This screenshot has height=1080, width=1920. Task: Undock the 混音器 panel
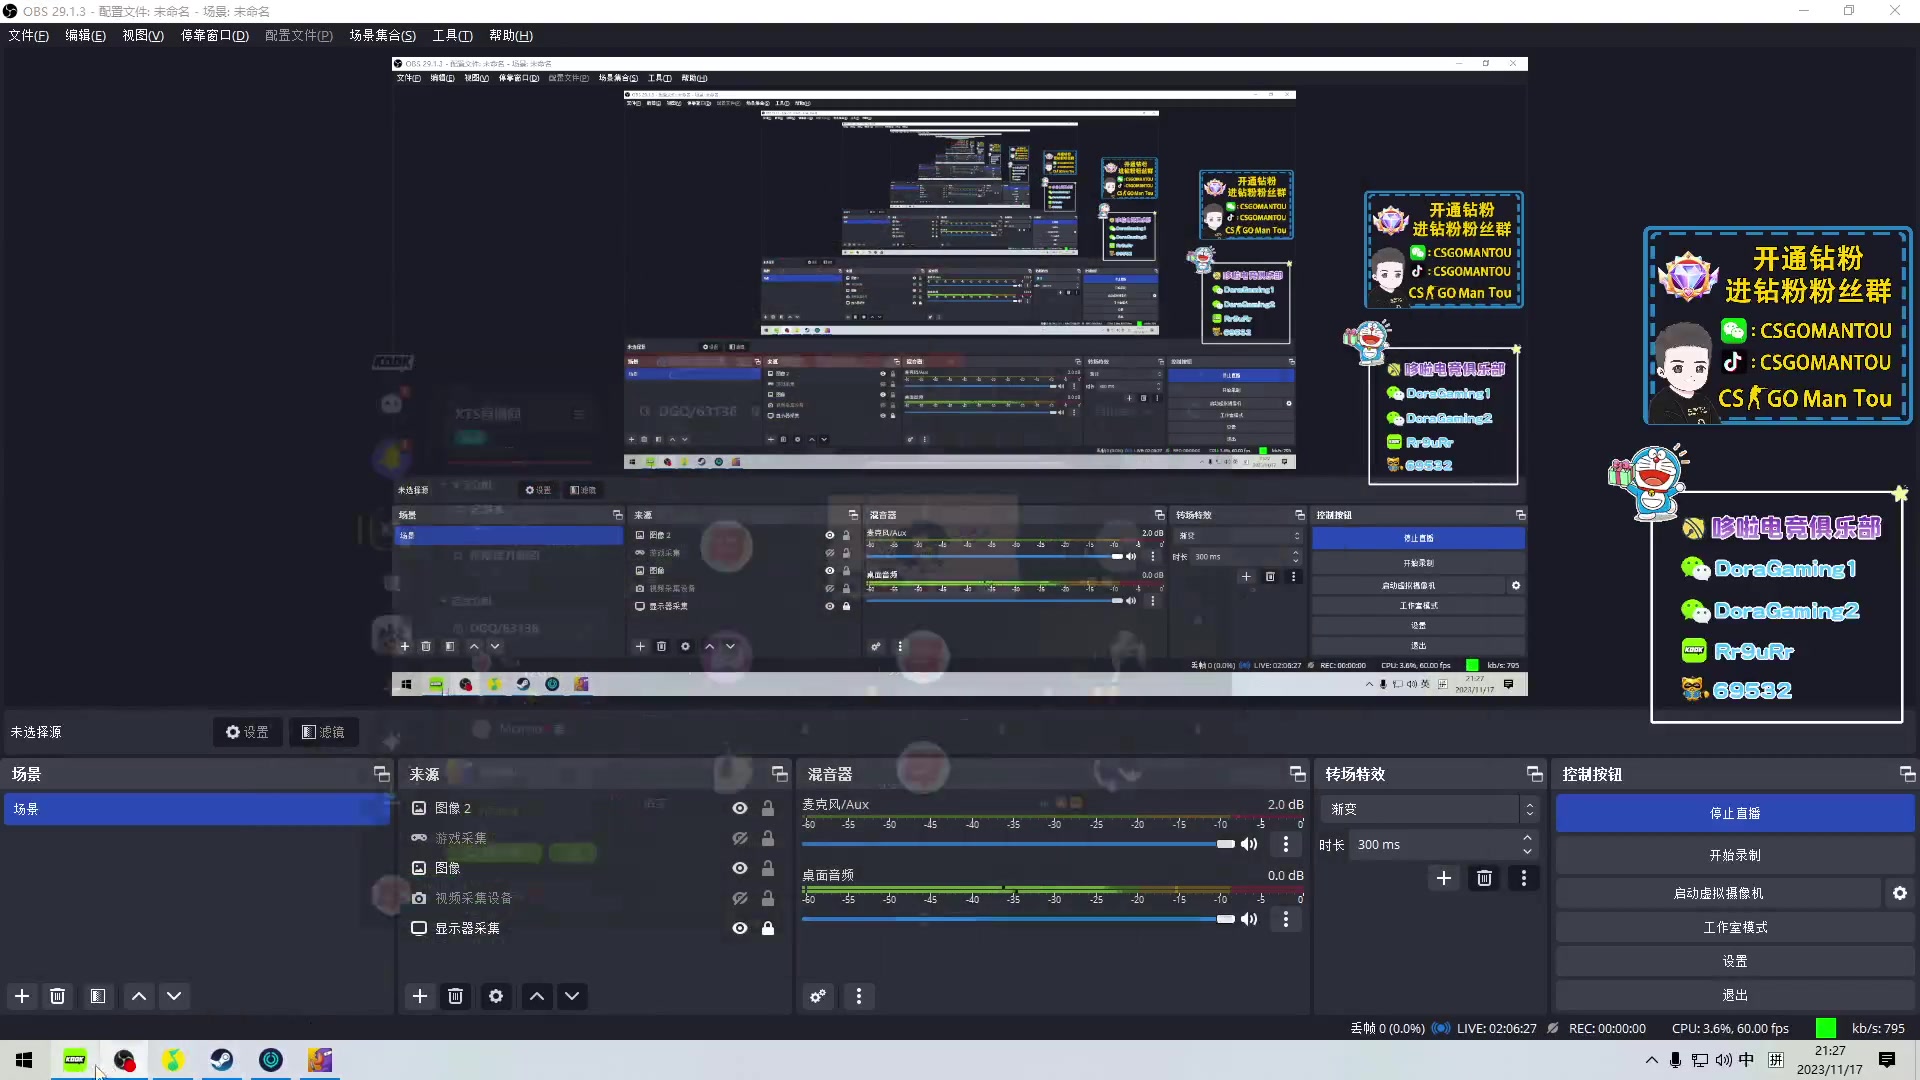[x=1297, y=774]
